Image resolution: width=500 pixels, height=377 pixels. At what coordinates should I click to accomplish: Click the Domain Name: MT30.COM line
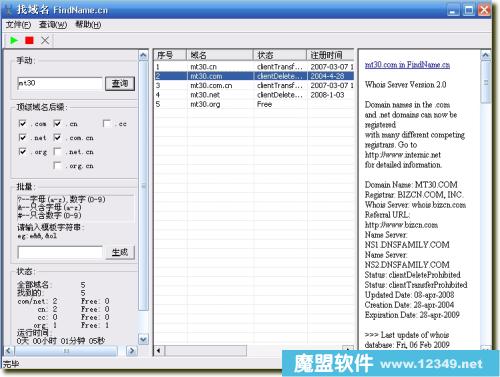pyautogui.click(x=411, y=185)
